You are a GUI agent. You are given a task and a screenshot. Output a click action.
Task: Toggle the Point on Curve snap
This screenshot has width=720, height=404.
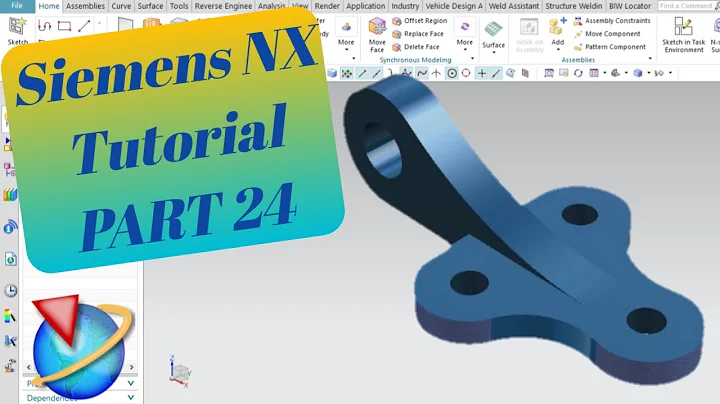(x=496, y=73)
